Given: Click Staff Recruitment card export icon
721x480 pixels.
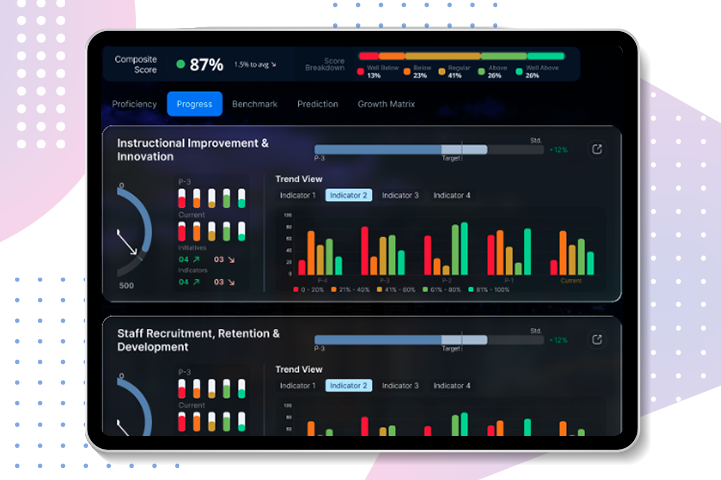Looking at the screenshot, I should pos(597,340).
